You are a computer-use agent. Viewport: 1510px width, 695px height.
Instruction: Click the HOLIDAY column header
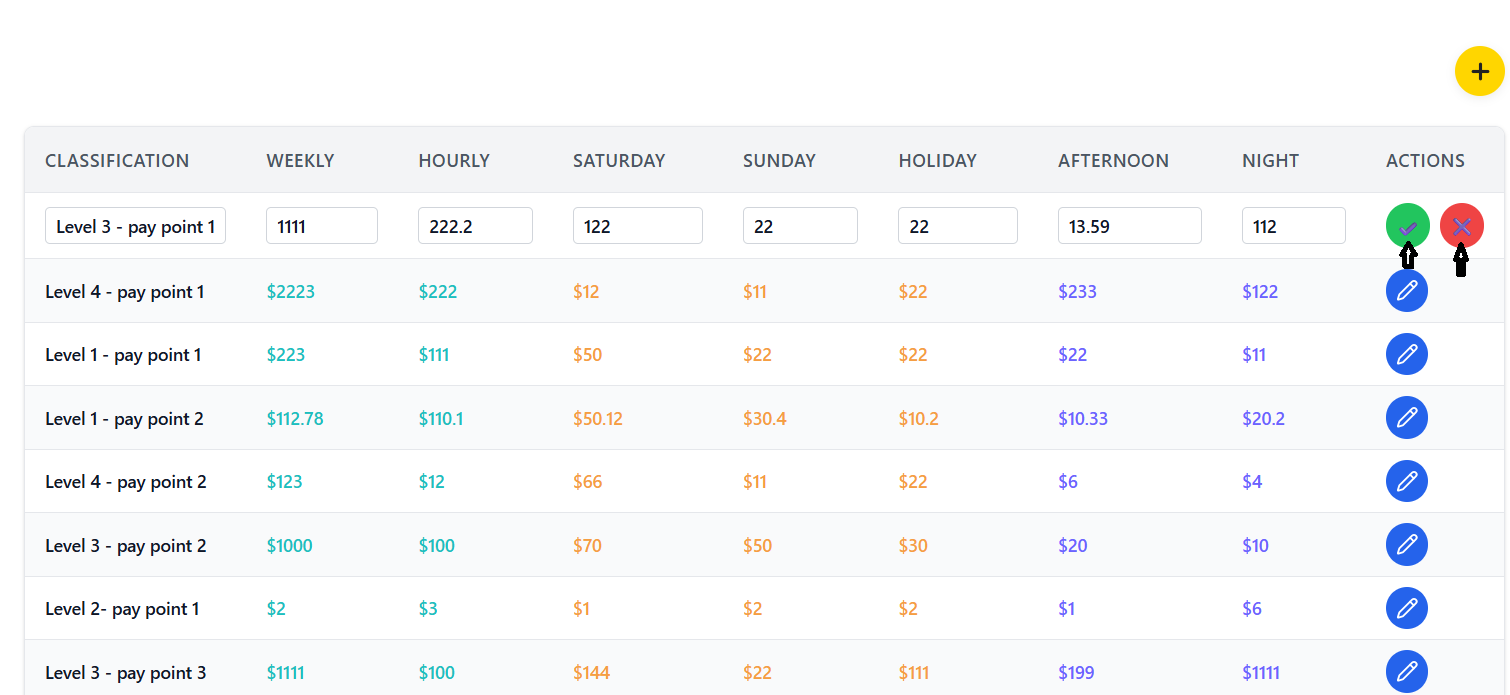pos(938,160)
